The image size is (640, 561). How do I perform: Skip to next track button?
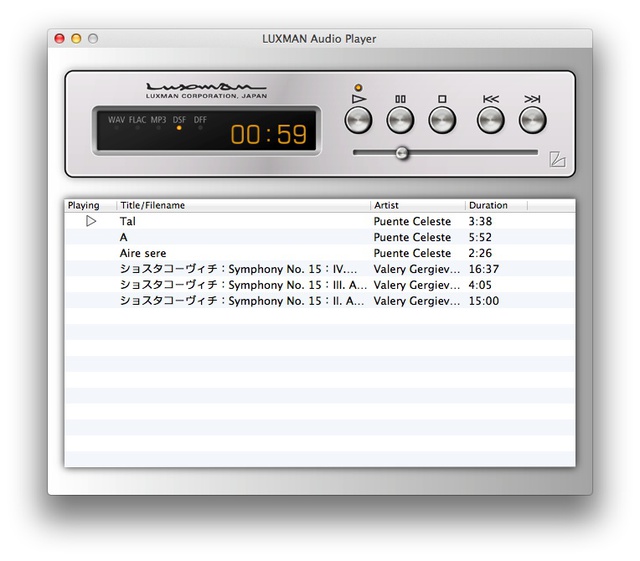click(x=532, y=120)
